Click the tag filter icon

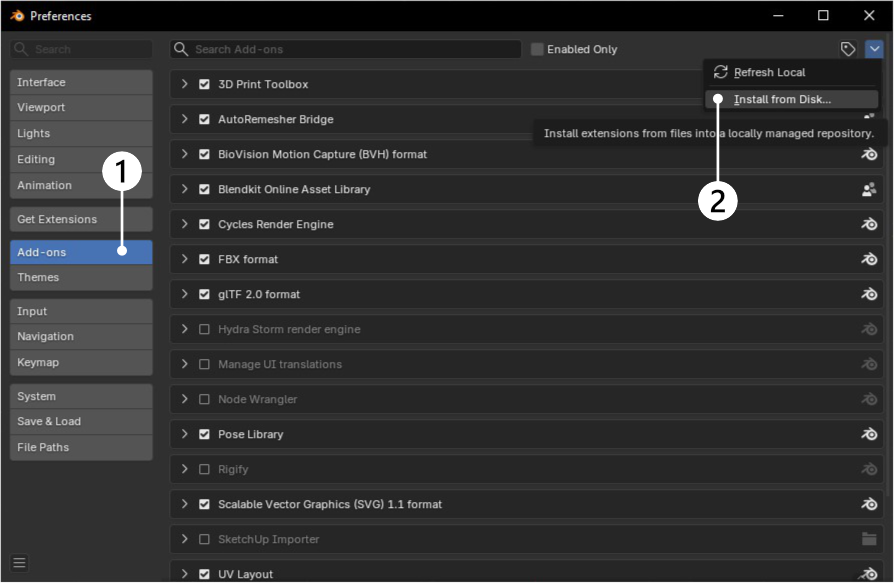coord(848,49)
